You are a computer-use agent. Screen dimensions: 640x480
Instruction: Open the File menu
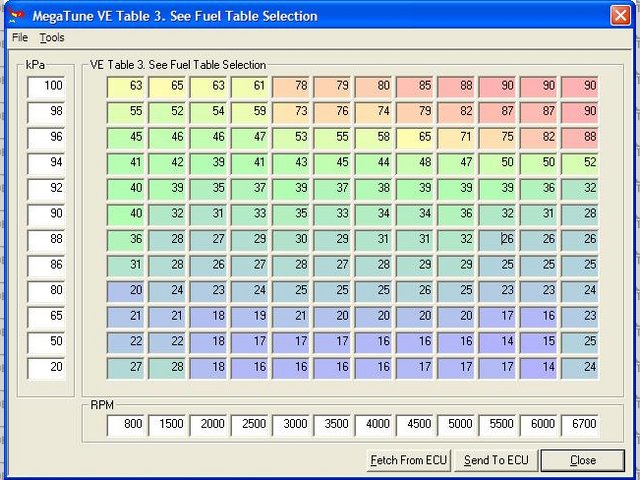[20, 38]
